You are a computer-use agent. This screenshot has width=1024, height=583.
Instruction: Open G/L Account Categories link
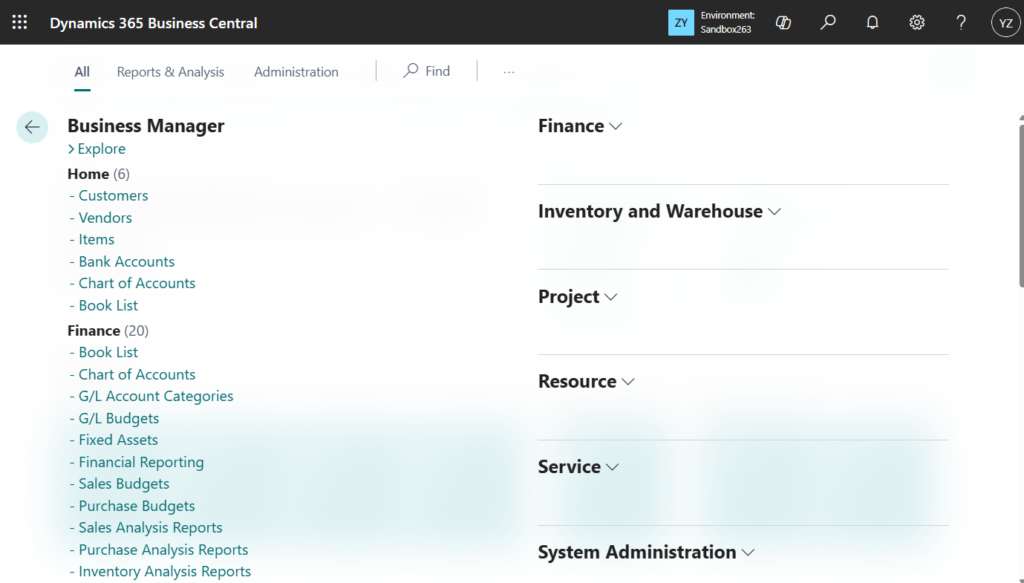click(155, 396)
